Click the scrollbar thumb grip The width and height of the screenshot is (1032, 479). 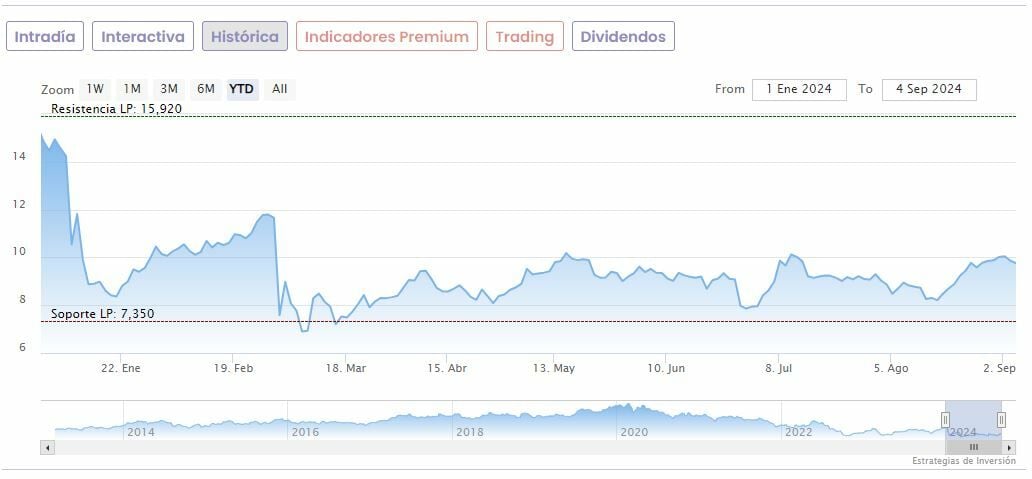[x=973, y=447]
